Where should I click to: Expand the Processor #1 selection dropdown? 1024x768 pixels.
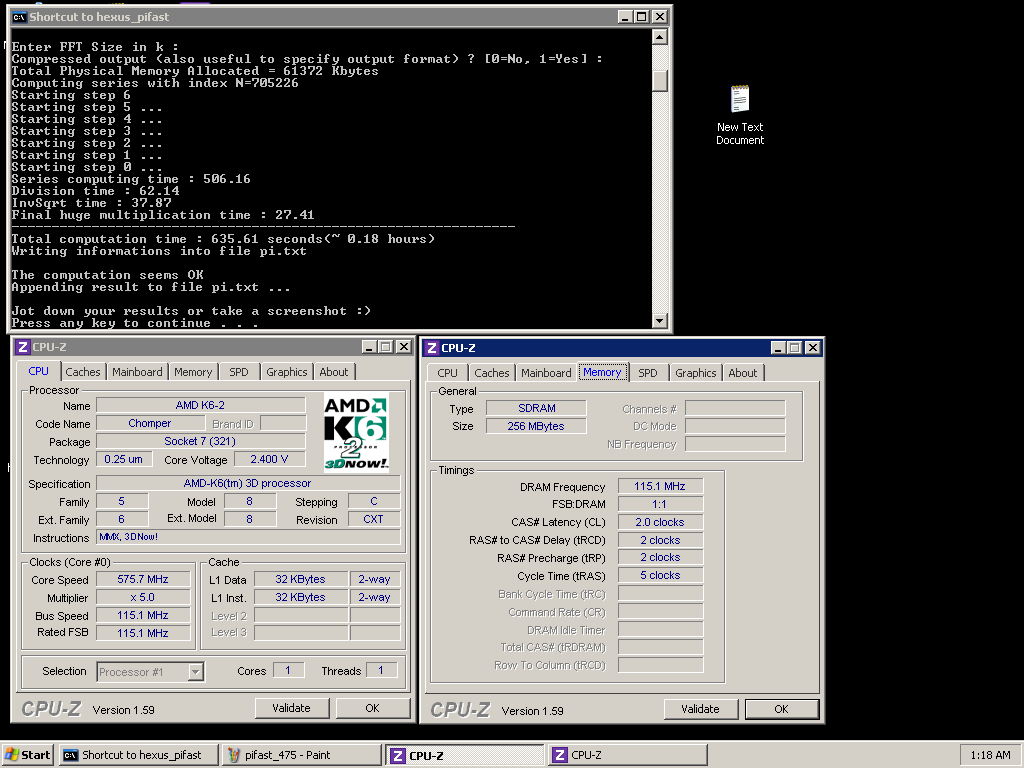[x=195, y=671]
